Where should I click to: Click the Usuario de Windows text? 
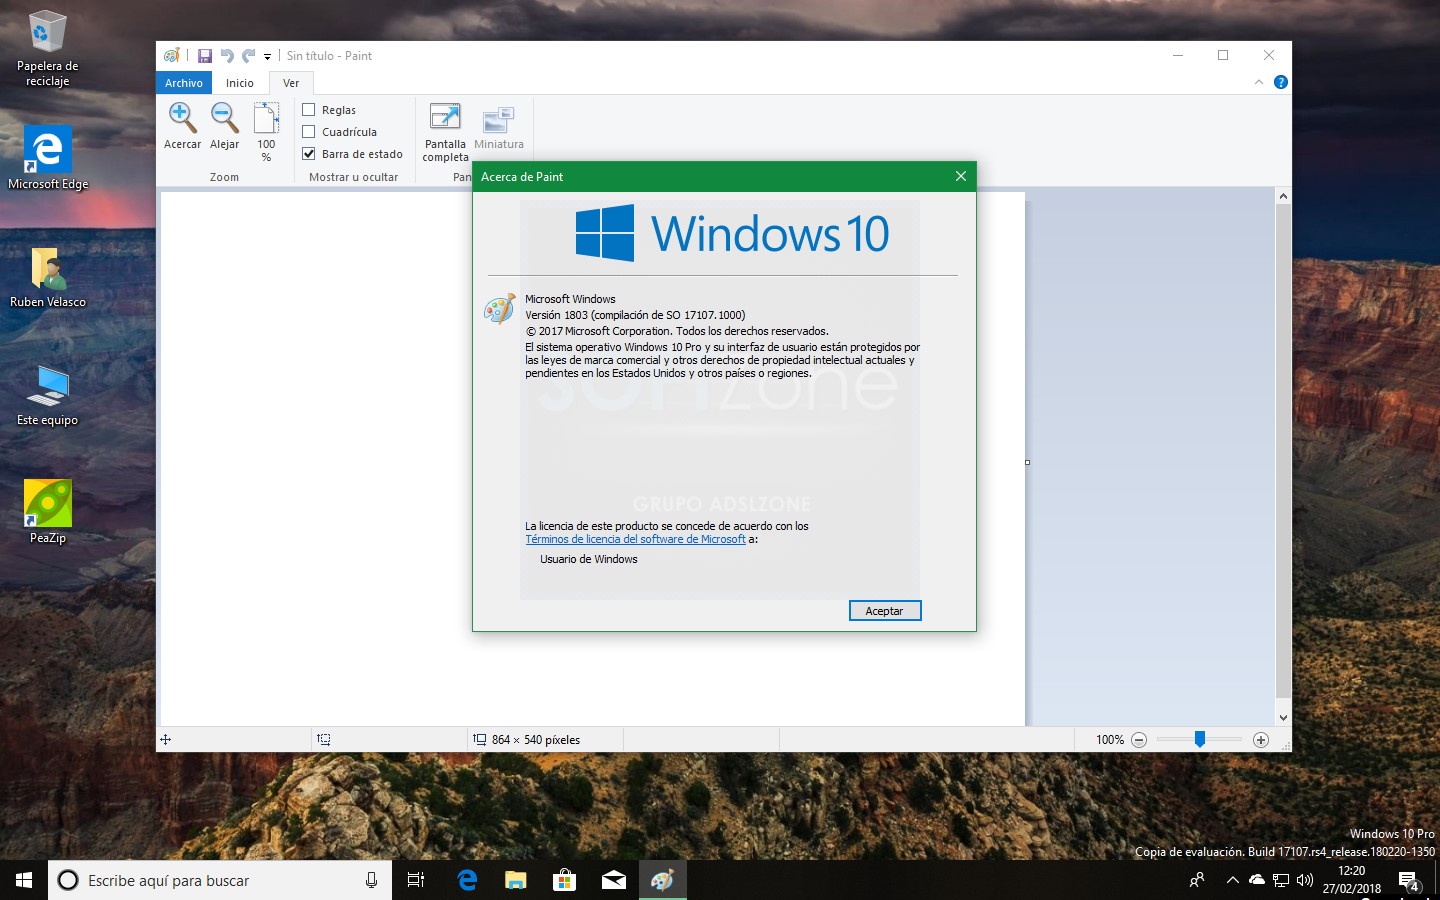[x=589, y=559]
